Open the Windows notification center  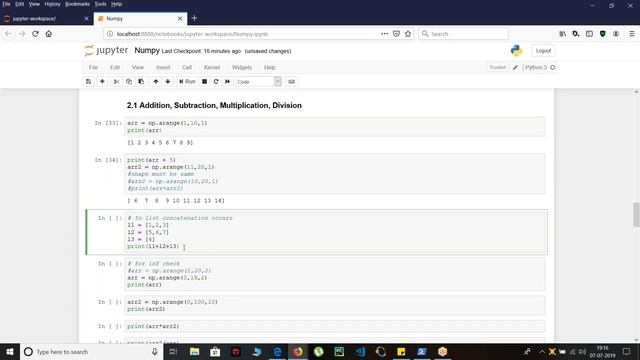pyautogui.click(x=627, y=352)
